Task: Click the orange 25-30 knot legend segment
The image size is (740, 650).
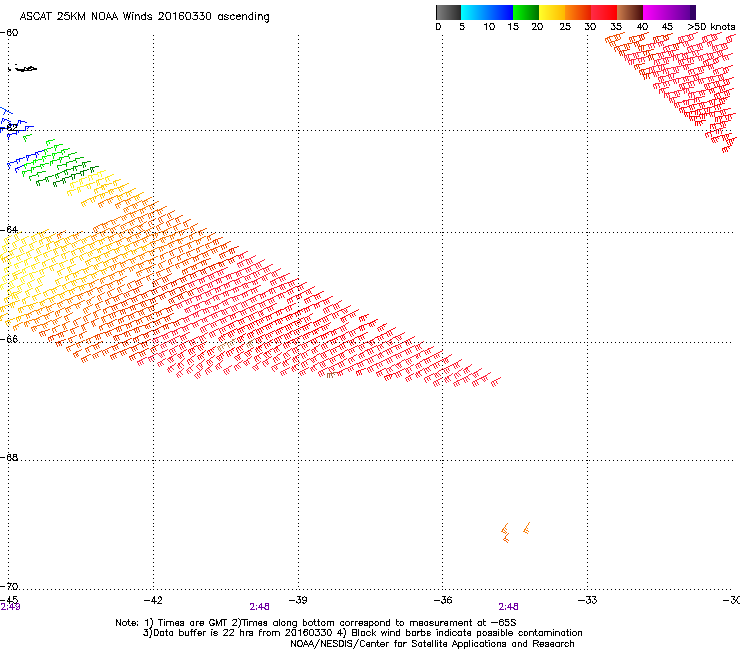Action: [x=578, y=12]
